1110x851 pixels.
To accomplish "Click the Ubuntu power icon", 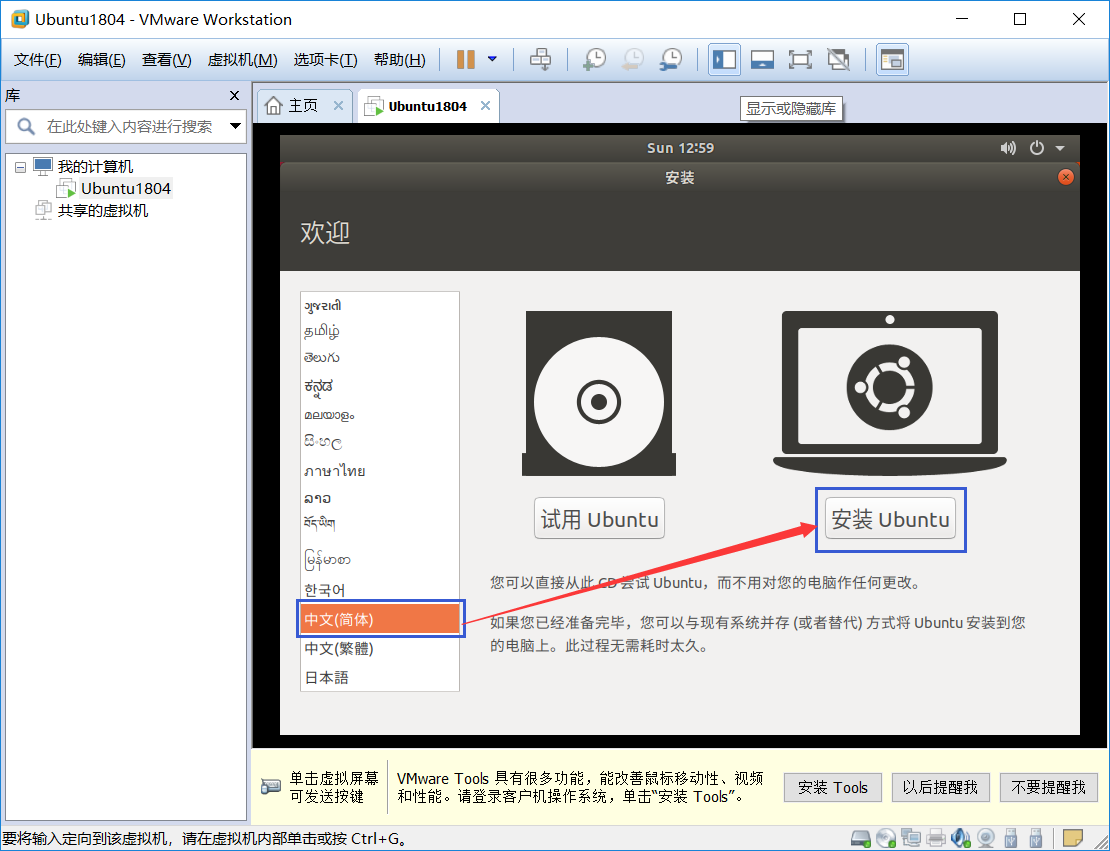I will 1036,148.
